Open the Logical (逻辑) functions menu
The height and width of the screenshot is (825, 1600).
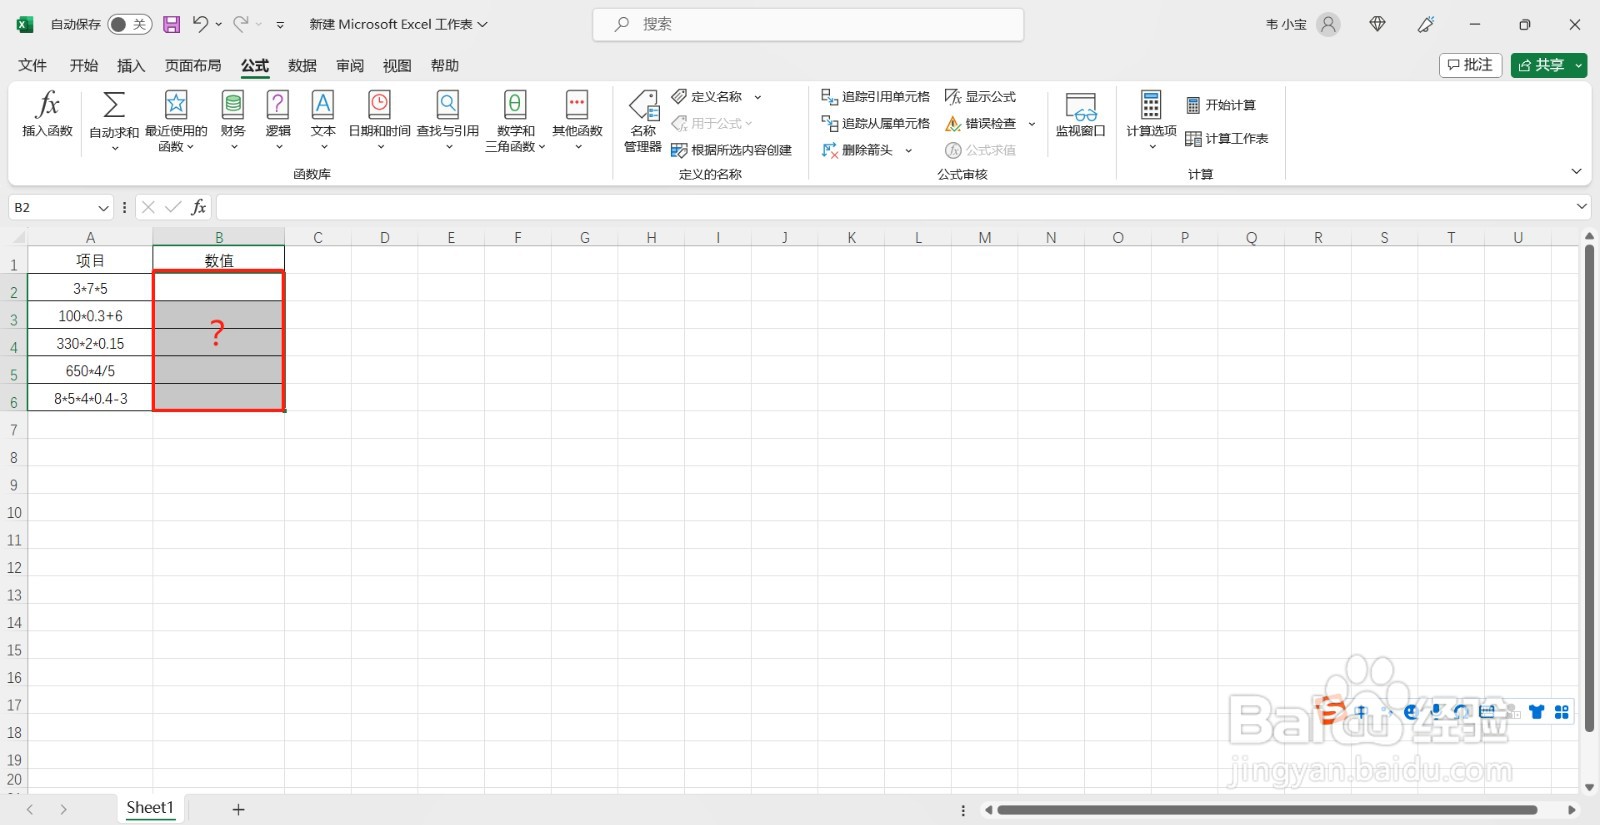278,120
